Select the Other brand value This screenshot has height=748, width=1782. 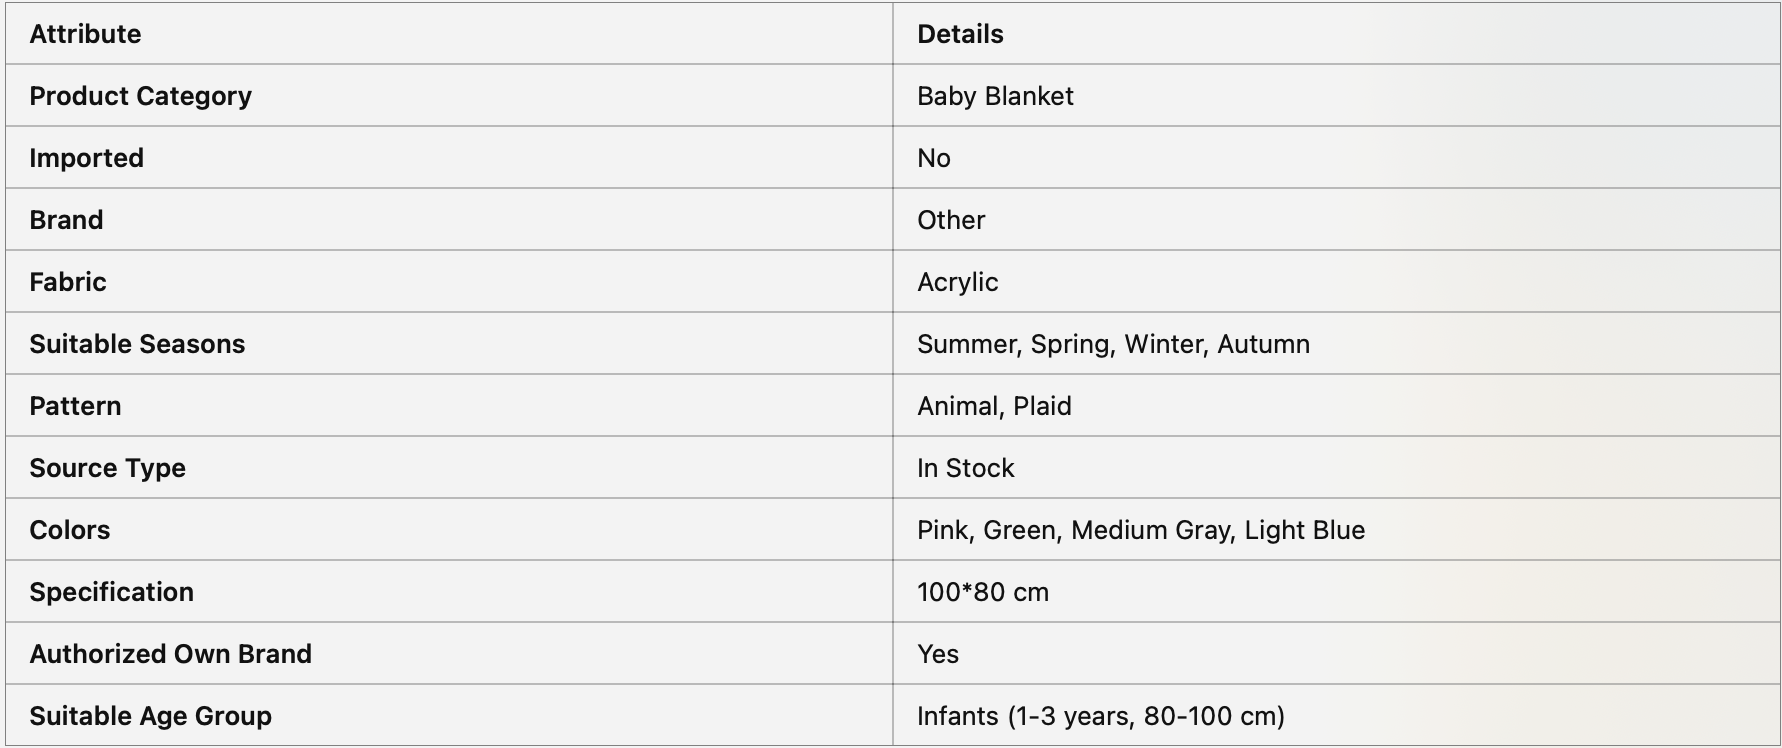coord(951,220)
